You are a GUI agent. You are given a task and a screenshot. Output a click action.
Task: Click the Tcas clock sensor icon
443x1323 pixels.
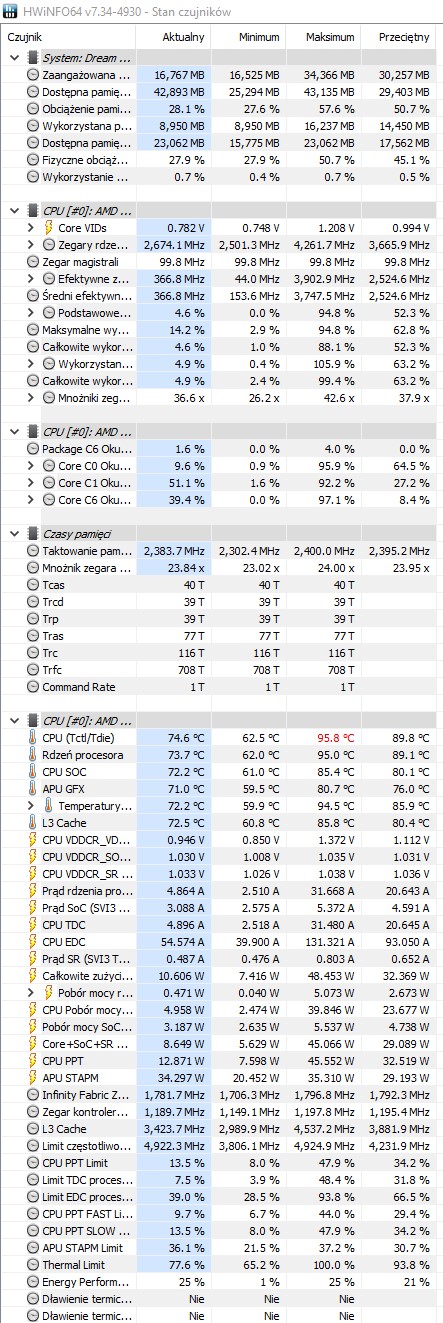32,585
